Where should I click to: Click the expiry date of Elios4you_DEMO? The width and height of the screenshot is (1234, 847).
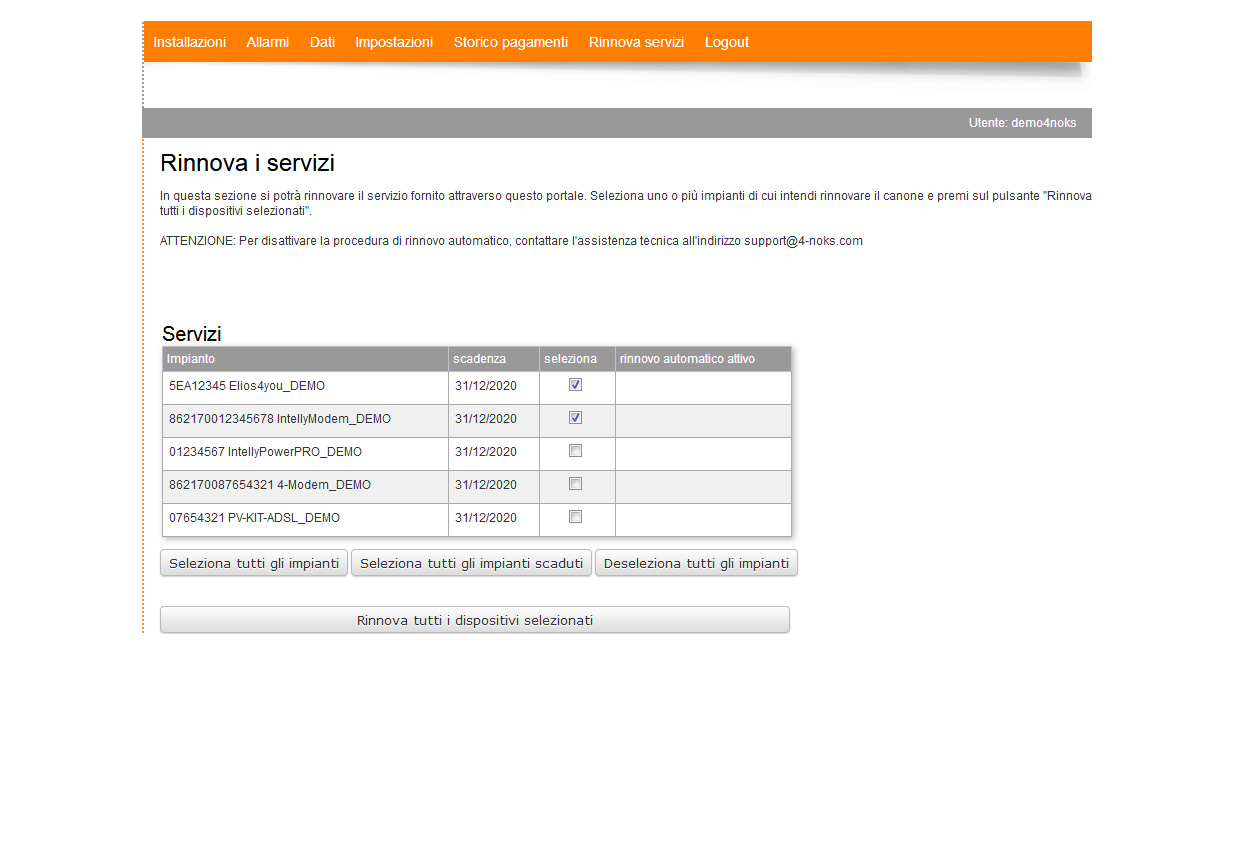(x=486, y=386)
